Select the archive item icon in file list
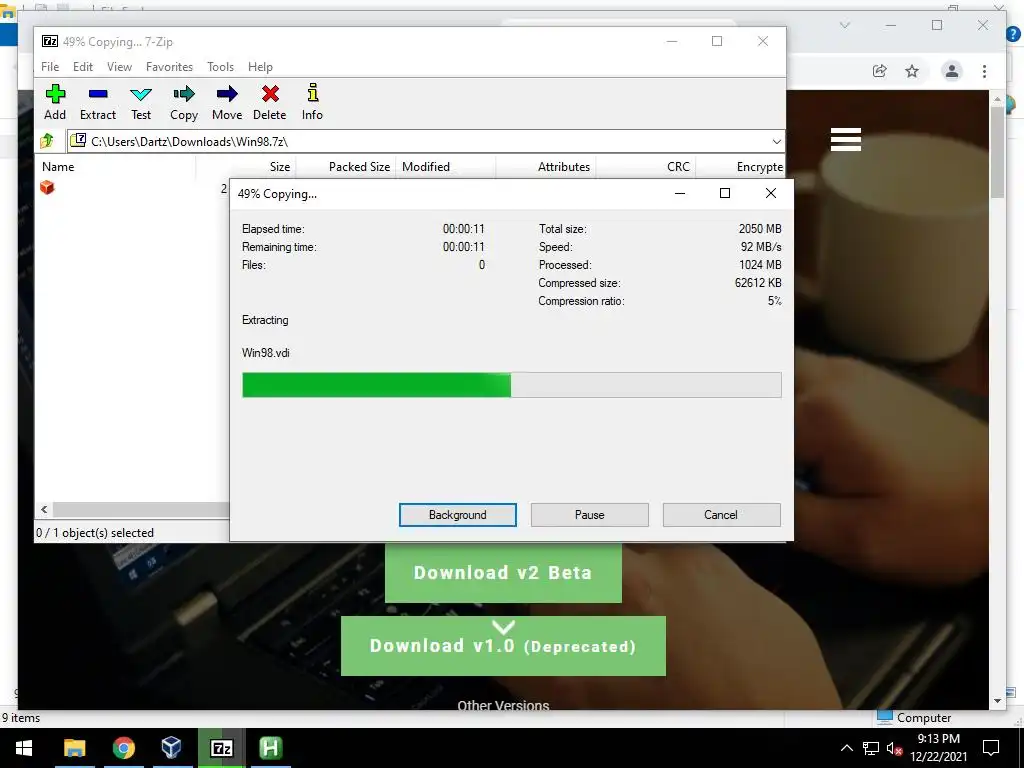 (47, 187)
